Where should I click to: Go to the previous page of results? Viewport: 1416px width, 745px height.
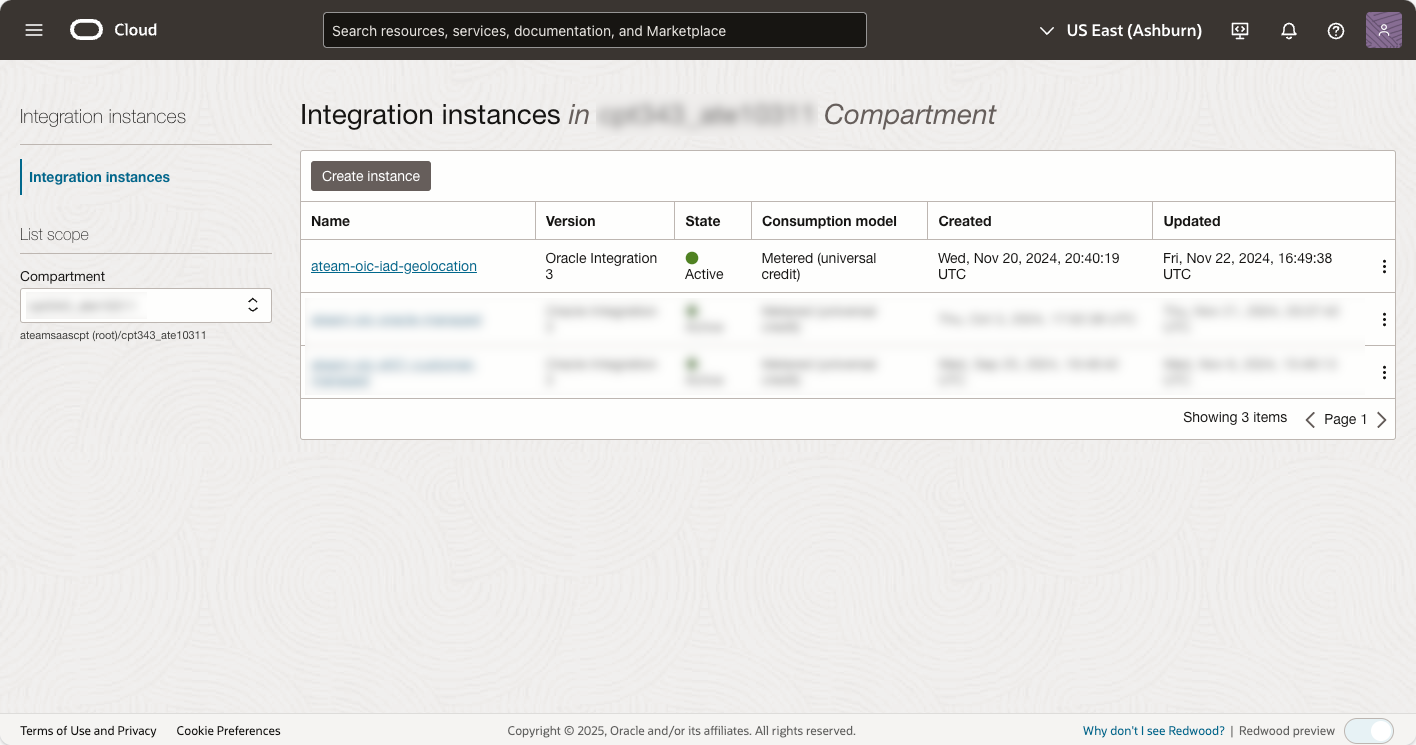click(x=1310, y=420)
